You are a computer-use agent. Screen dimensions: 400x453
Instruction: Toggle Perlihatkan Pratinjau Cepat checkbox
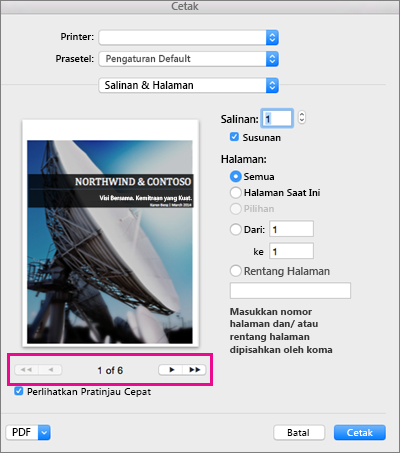19,391
